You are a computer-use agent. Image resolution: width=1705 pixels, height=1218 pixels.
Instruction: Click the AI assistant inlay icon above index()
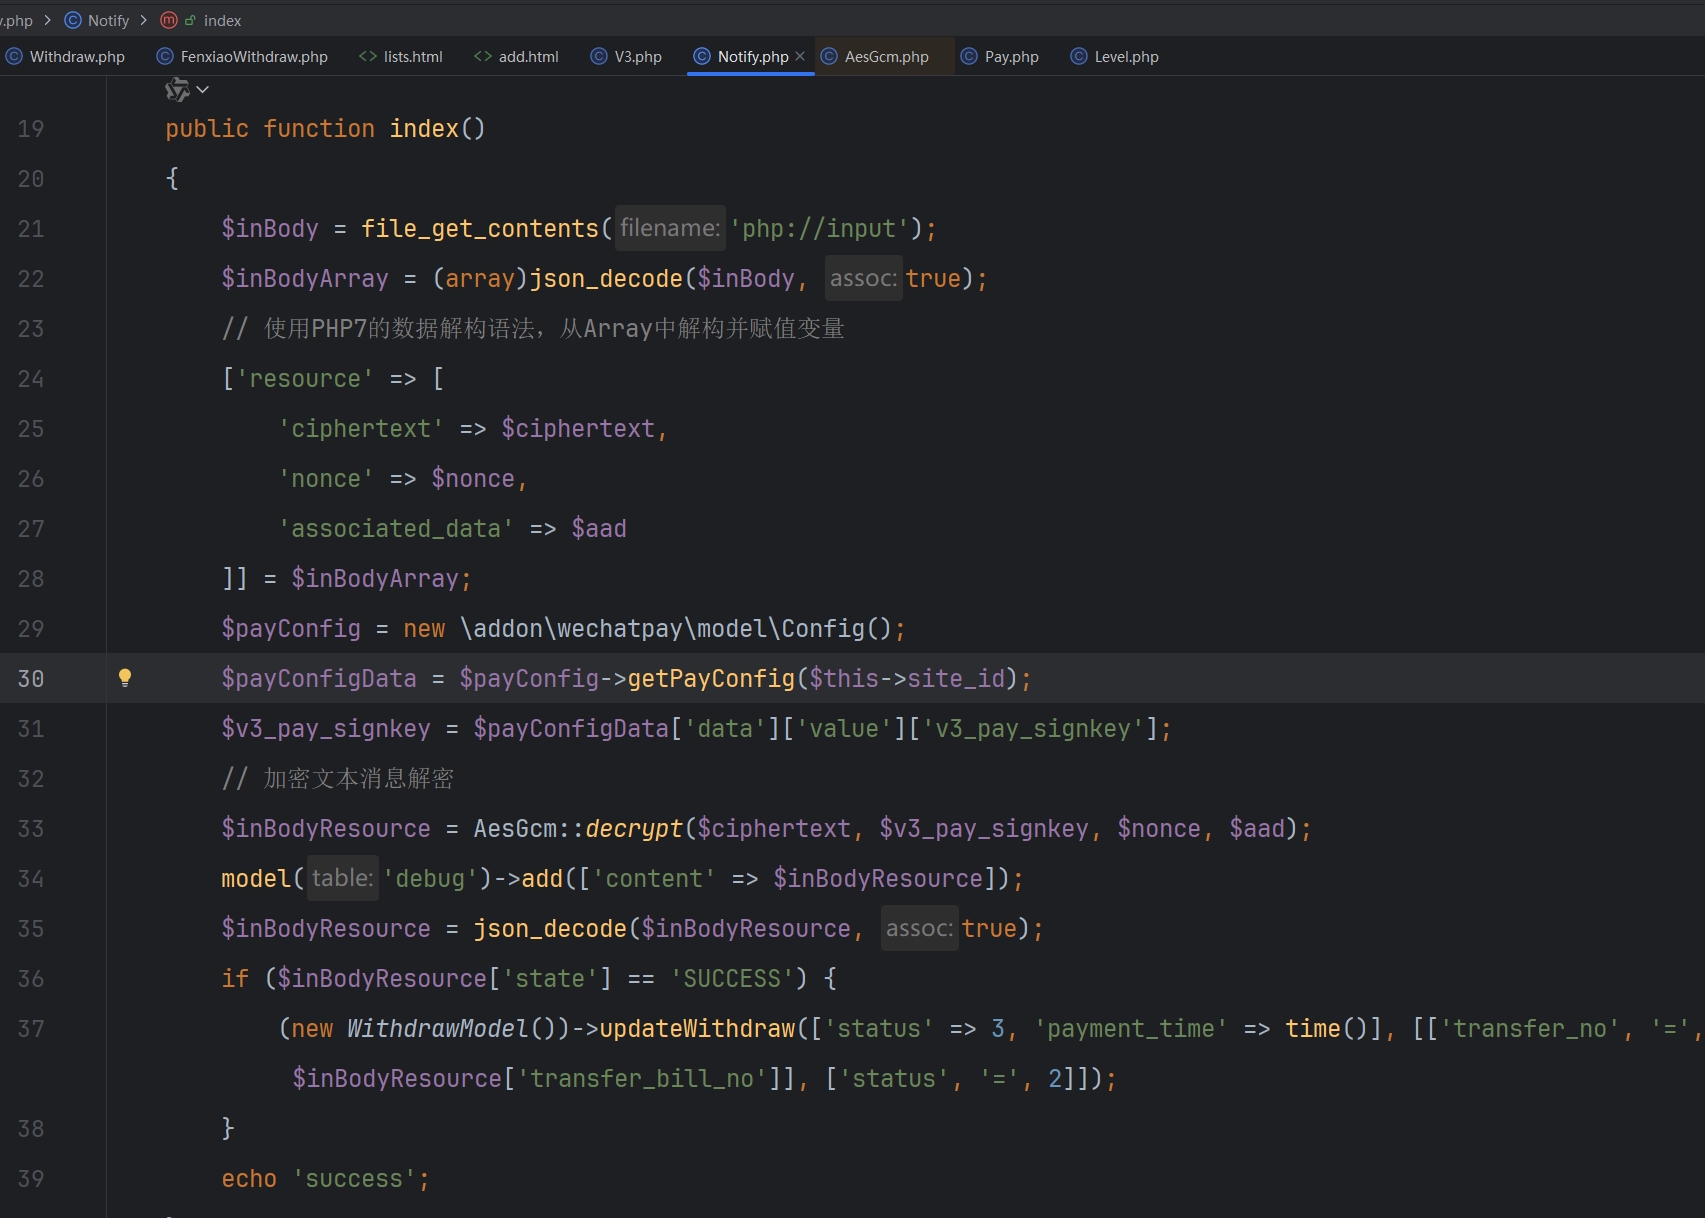pyautogui.click(x=177, y=90)
